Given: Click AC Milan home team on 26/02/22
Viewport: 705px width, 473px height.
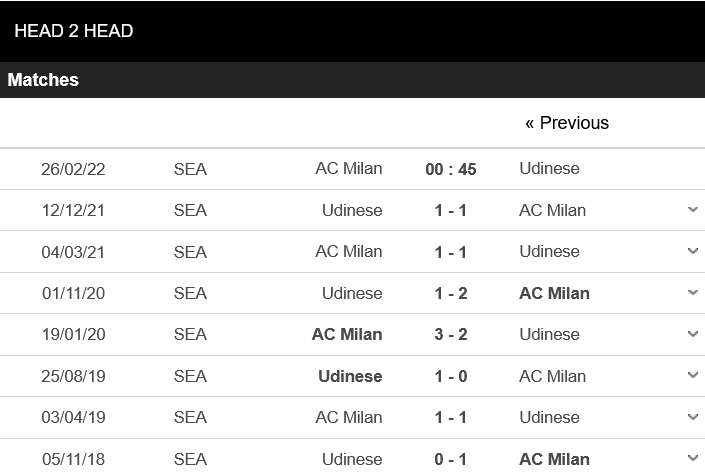Looking at the screenshot, I should [348, 169].
